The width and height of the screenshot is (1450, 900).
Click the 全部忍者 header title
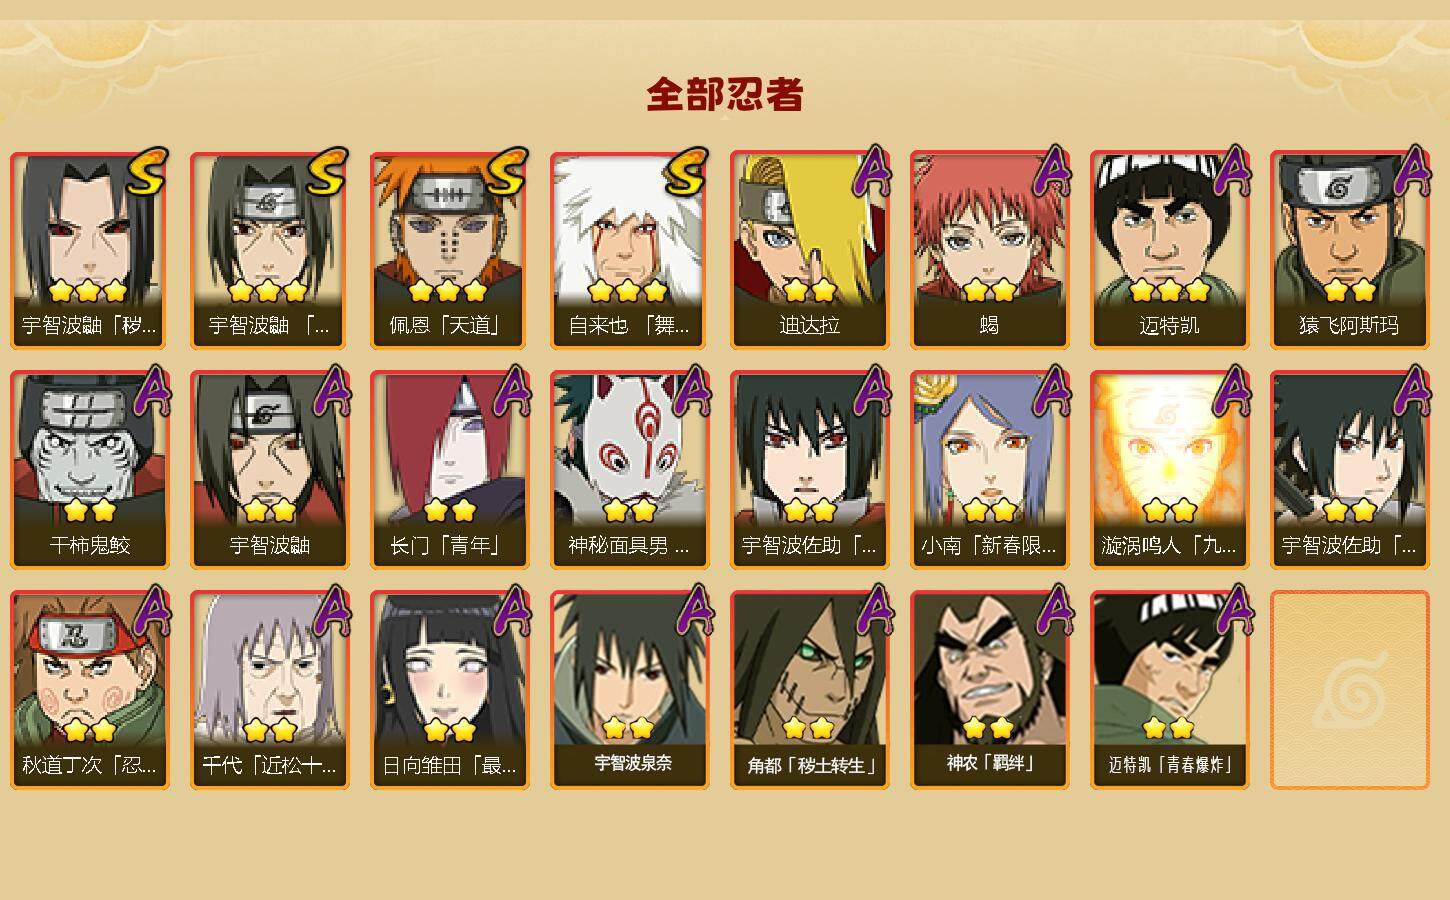click(725, 94)
